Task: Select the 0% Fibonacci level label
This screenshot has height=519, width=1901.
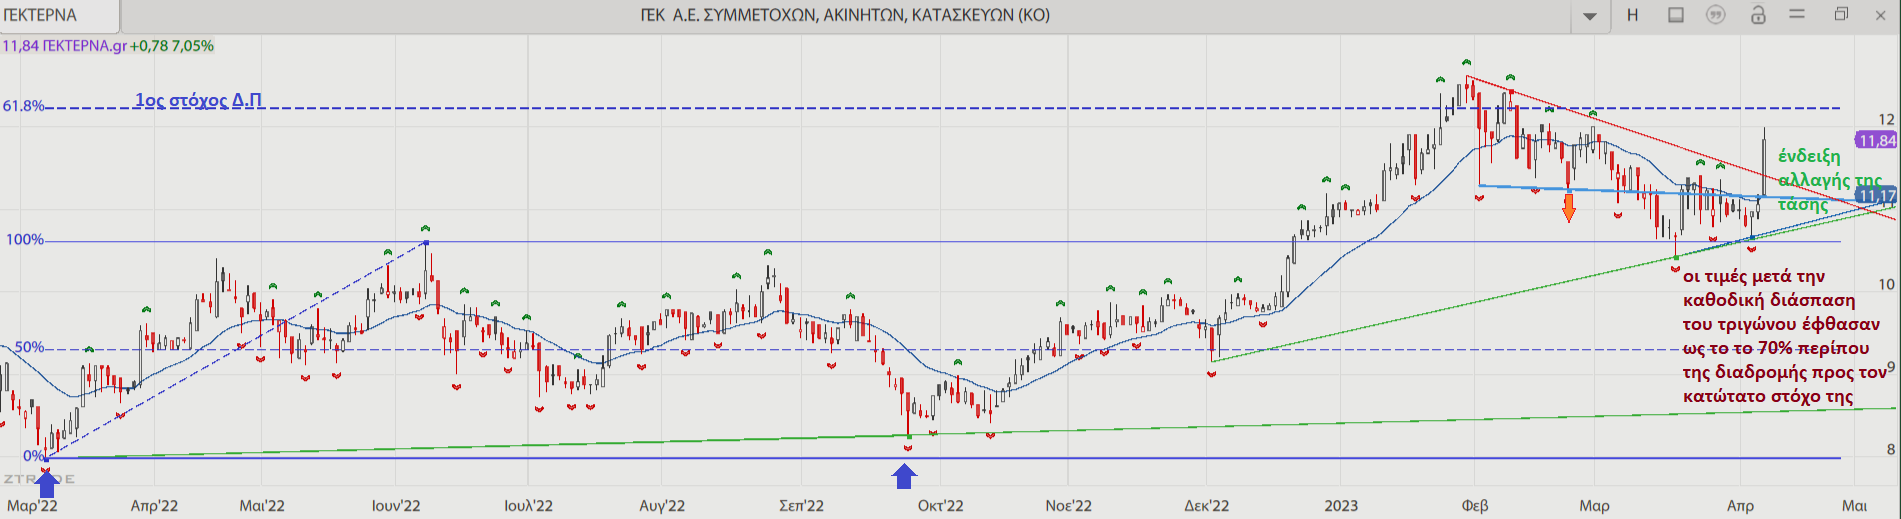Action: coord(33,455)
